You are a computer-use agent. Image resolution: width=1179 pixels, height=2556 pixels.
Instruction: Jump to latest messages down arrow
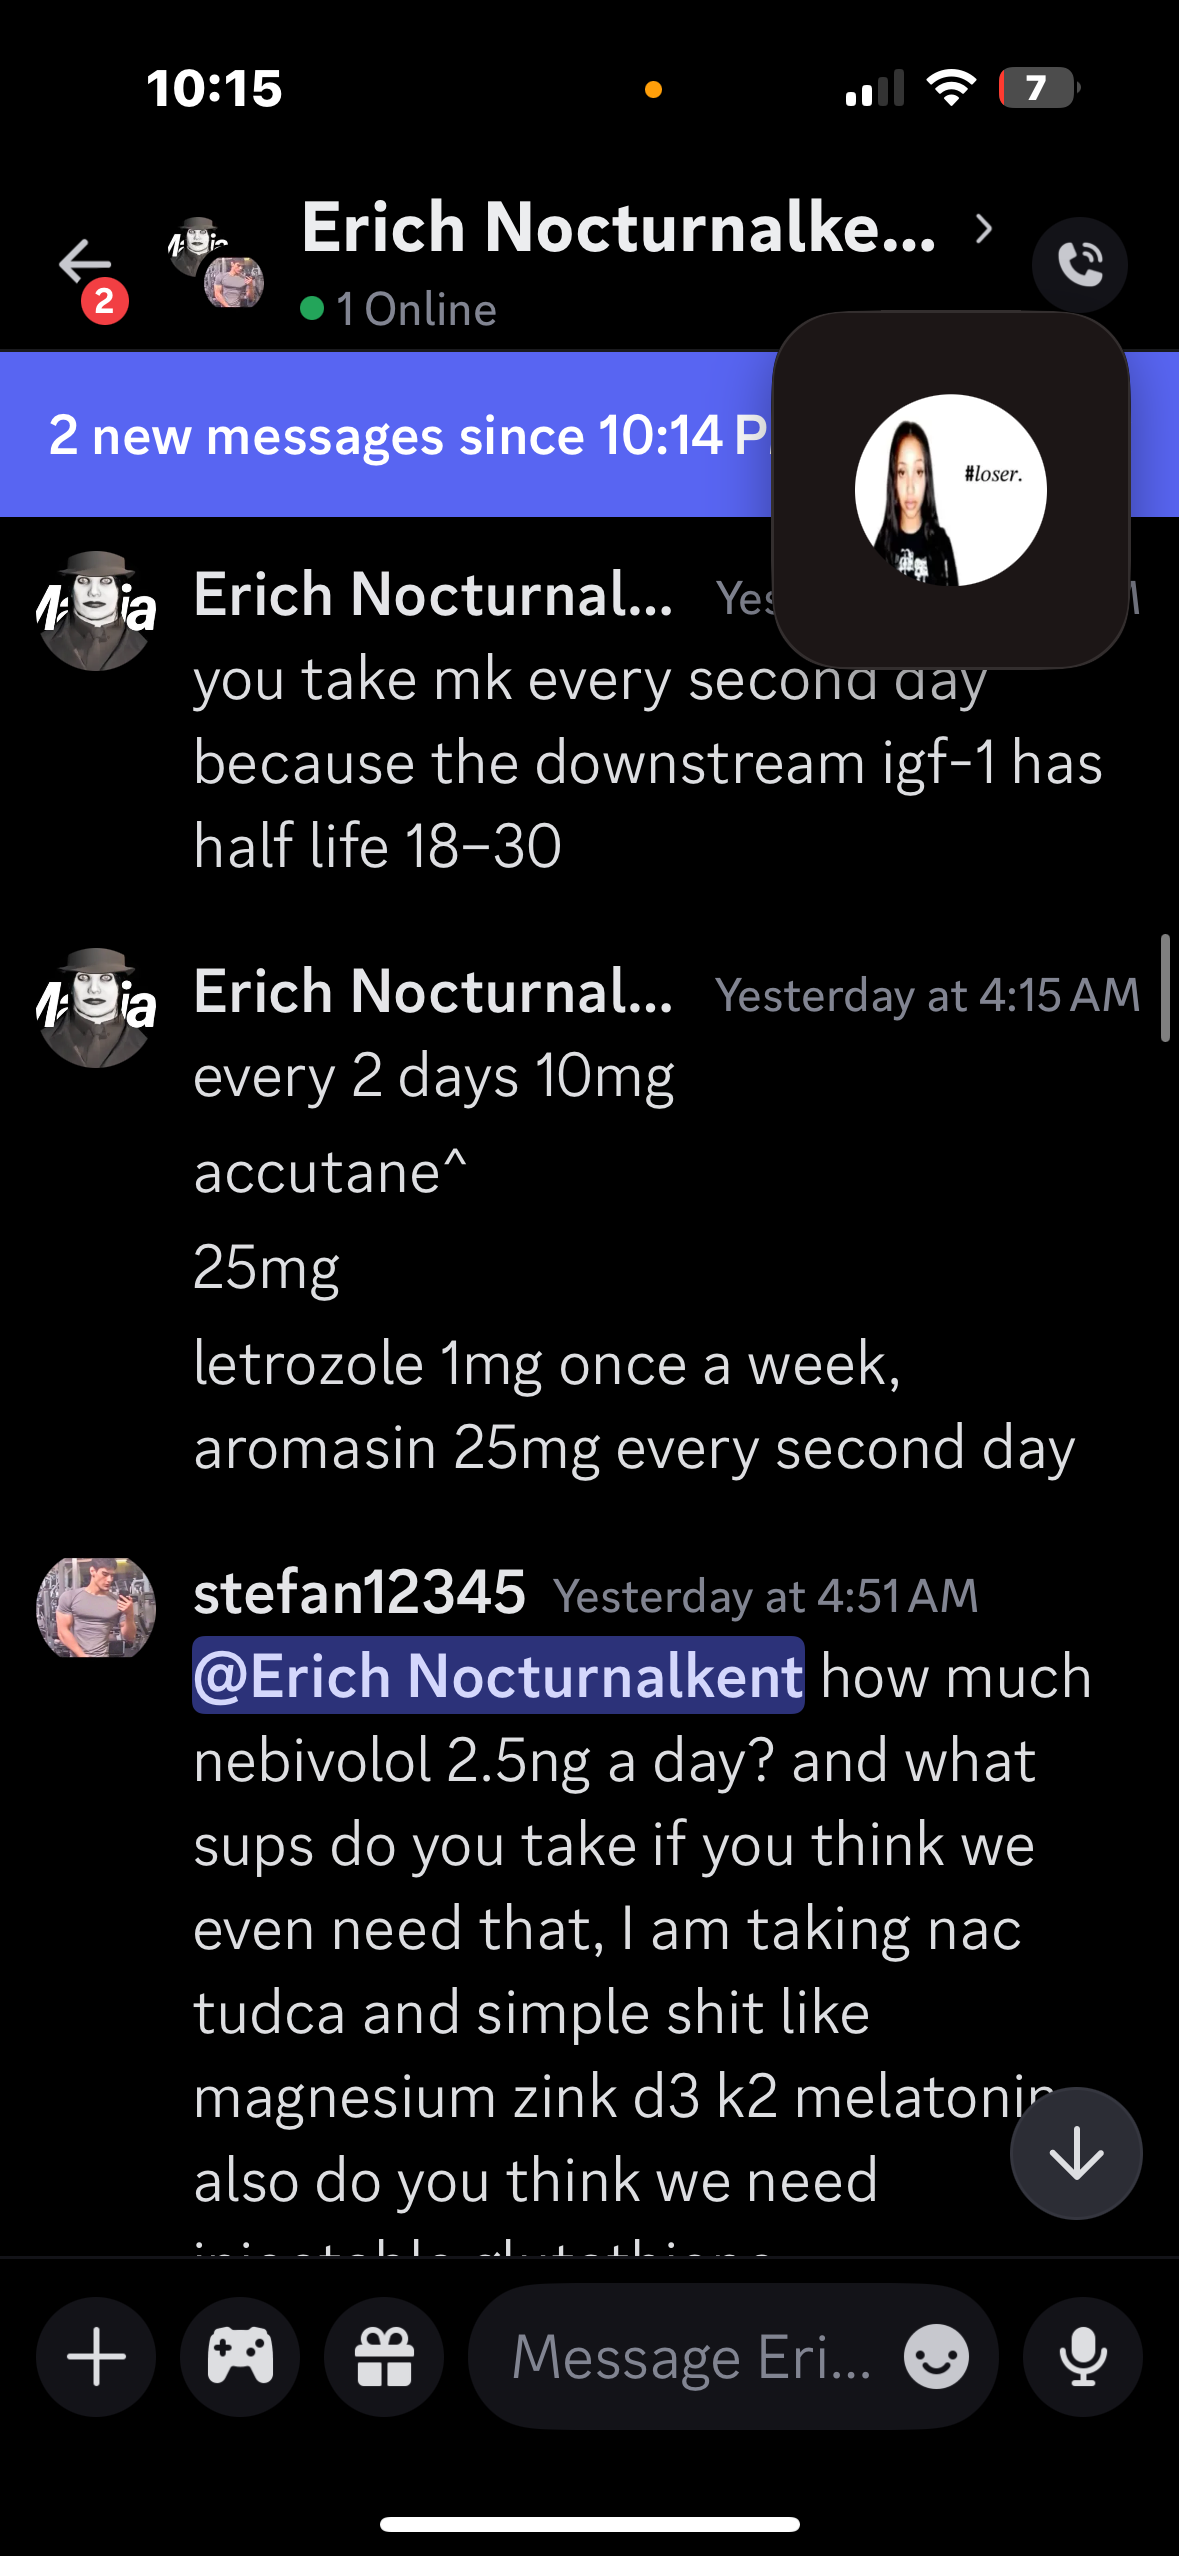[x=1076, y=2153]
